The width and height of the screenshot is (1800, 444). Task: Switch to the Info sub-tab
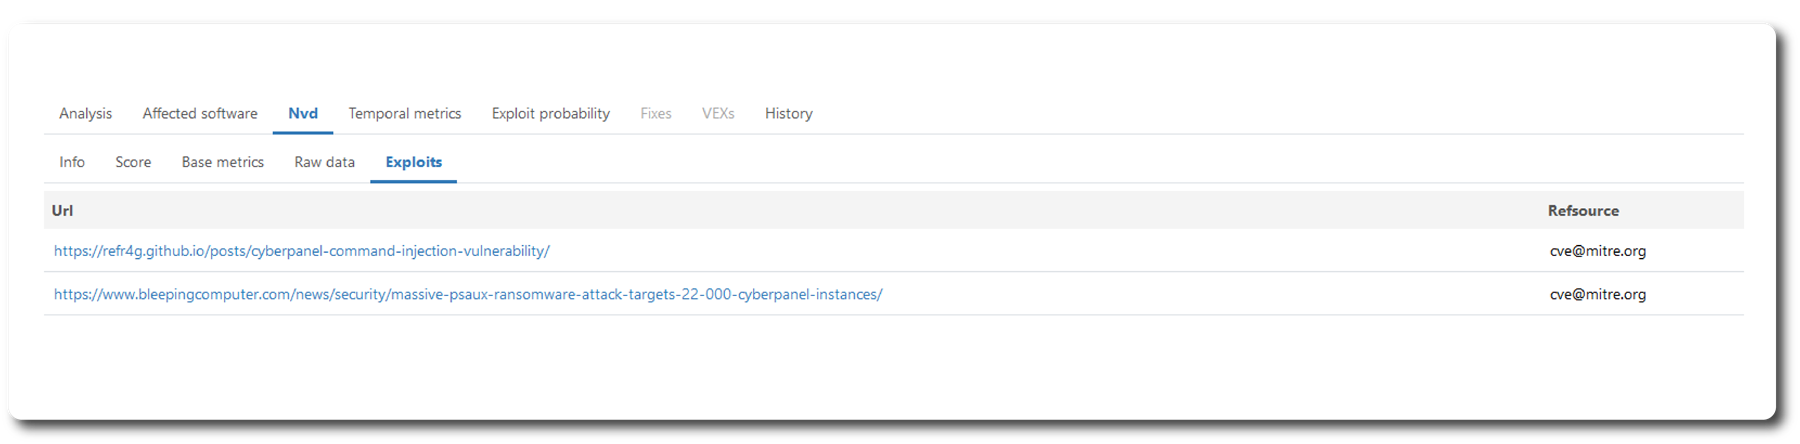(72, 162)
